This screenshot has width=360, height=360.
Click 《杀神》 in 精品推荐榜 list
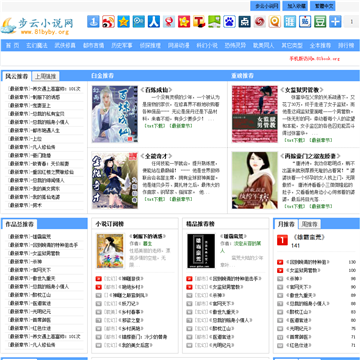click(x=217, y=295)
